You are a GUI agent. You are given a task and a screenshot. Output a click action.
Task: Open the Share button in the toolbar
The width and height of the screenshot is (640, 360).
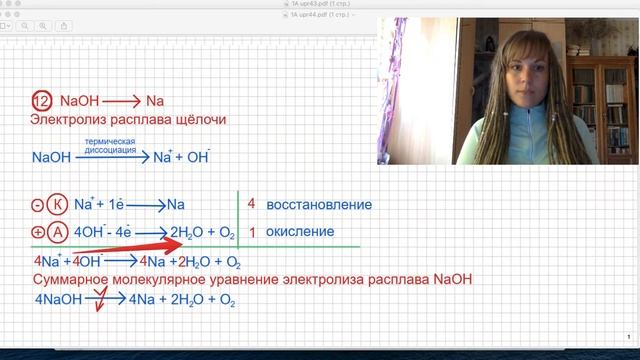click(64, 26)
